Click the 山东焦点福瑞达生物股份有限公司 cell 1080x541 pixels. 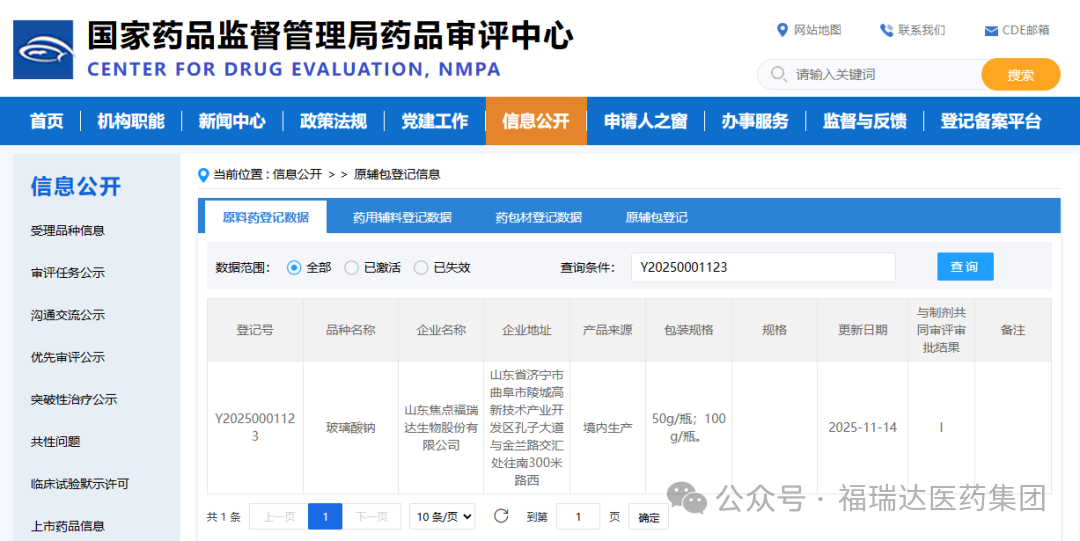tap(441, 428)
